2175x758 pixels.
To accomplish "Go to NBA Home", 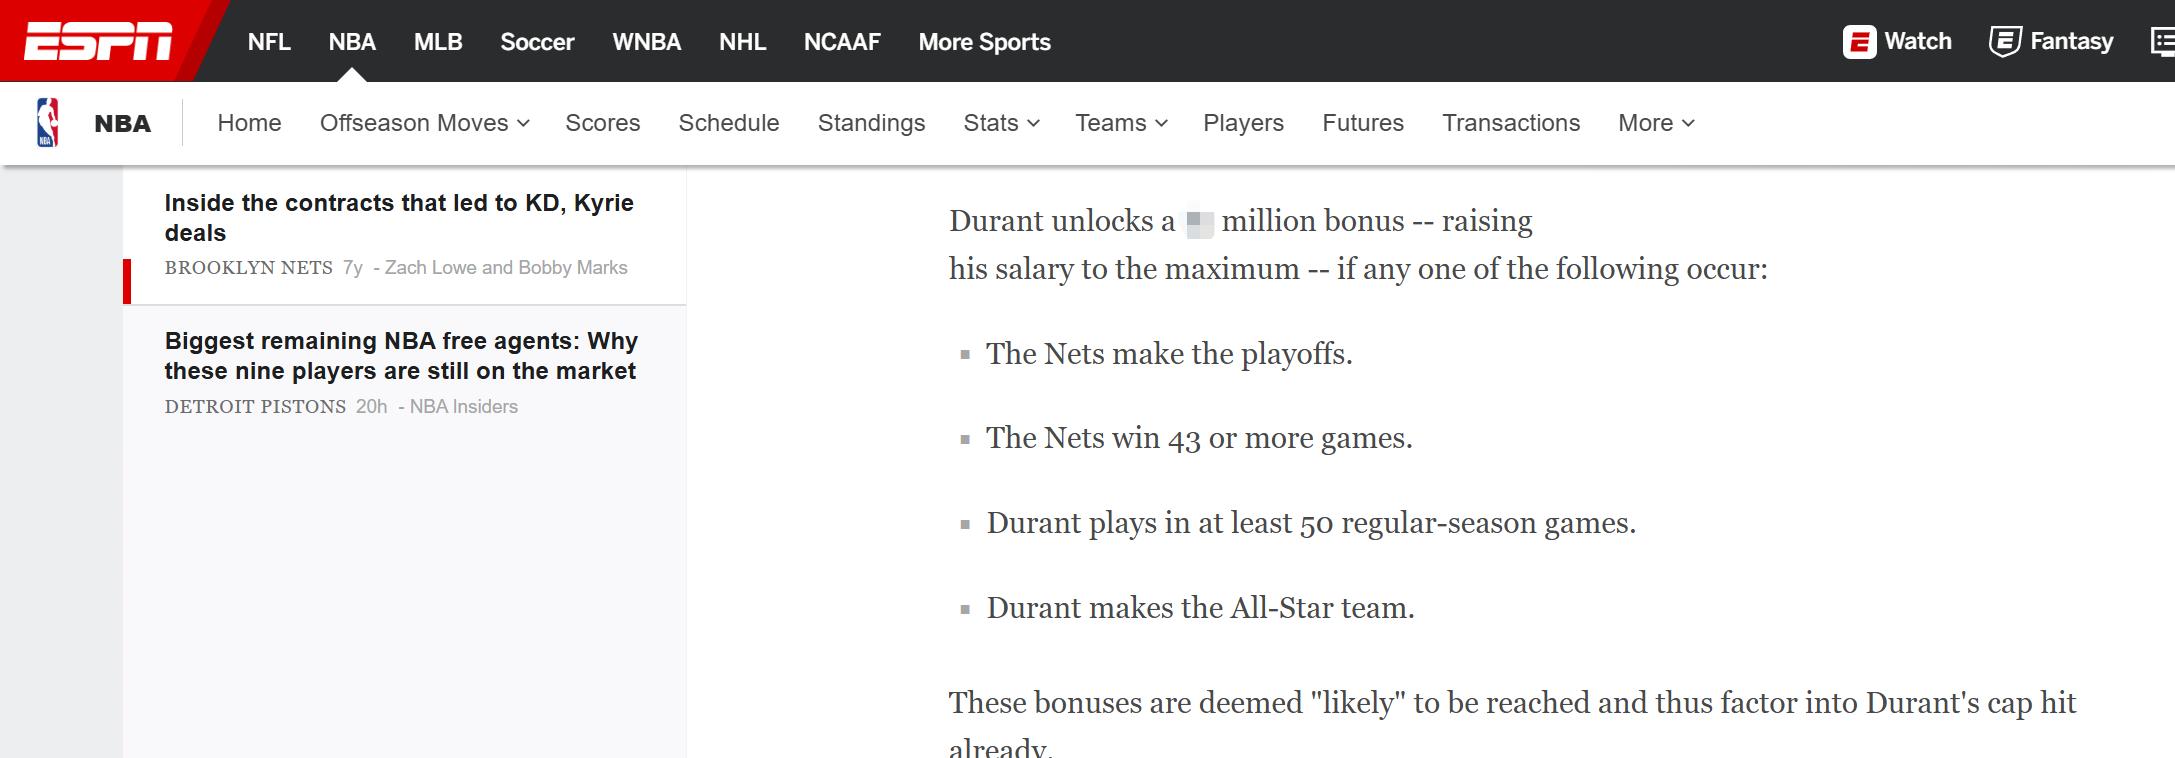I will pyautogui.click(x=249, y=123).
